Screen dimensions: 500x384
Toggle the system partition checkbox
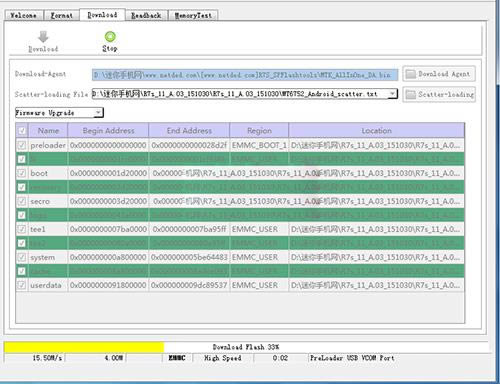[22, 257]
